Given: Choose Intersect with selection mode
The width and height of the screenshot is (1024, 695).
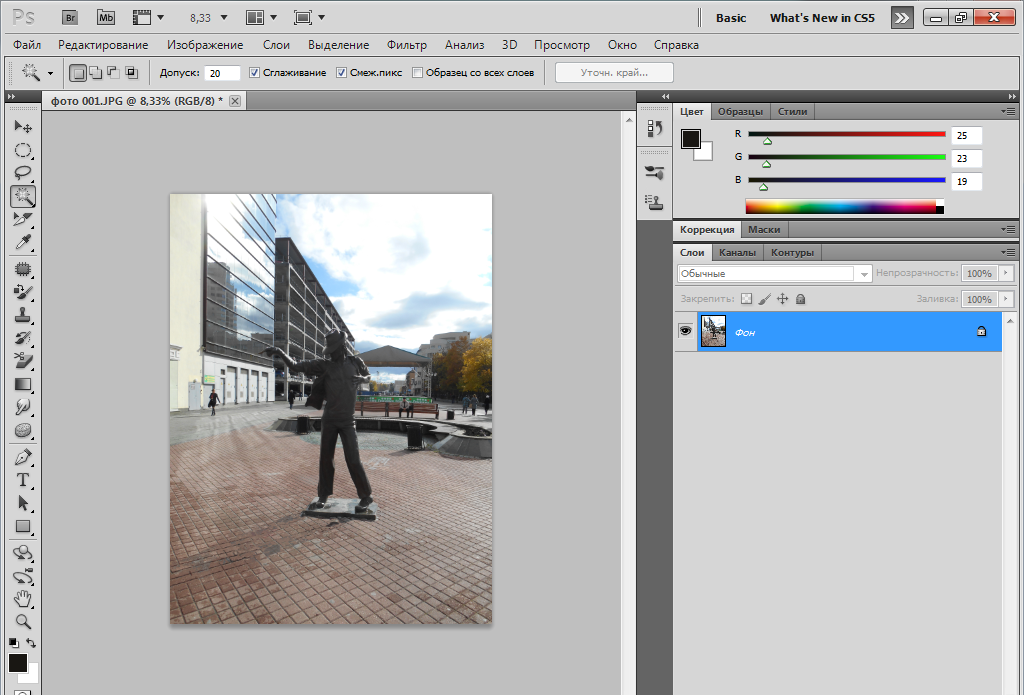Looking at the screenshot, I should coord(131,73).
